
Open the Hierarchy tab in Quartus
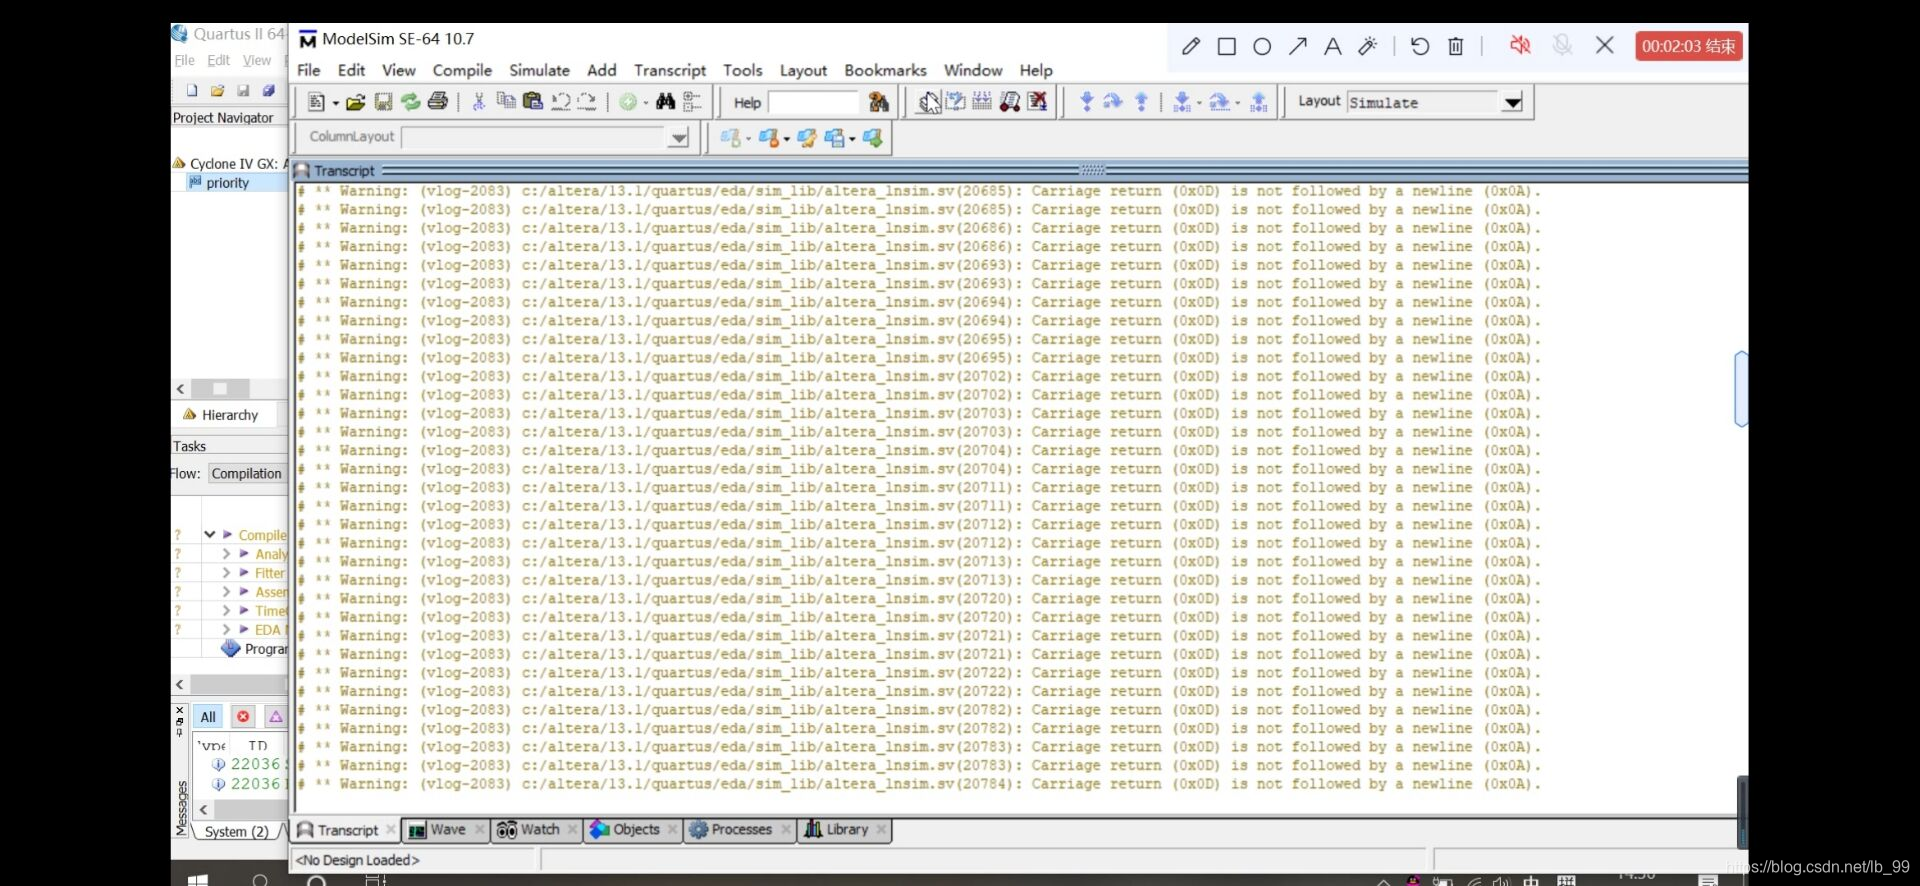221,415
